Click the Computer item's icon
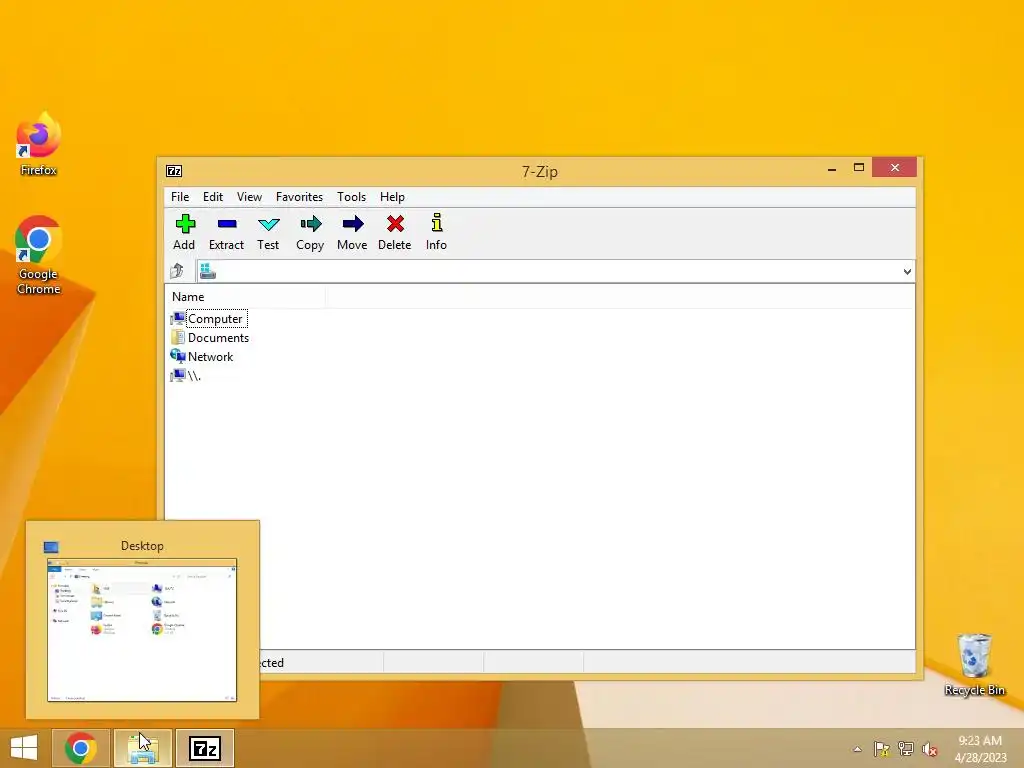Screen dimensions: 1024x768 click(178, 319)
